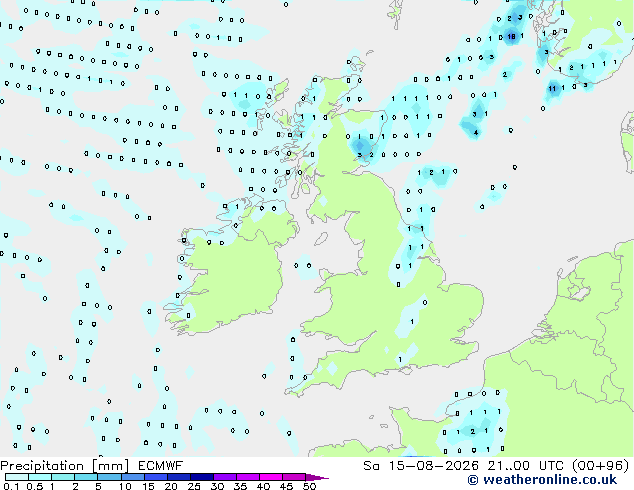Click the legend label "50"
The height and width of the screenshot is (490, 634).
coord(309,486)
